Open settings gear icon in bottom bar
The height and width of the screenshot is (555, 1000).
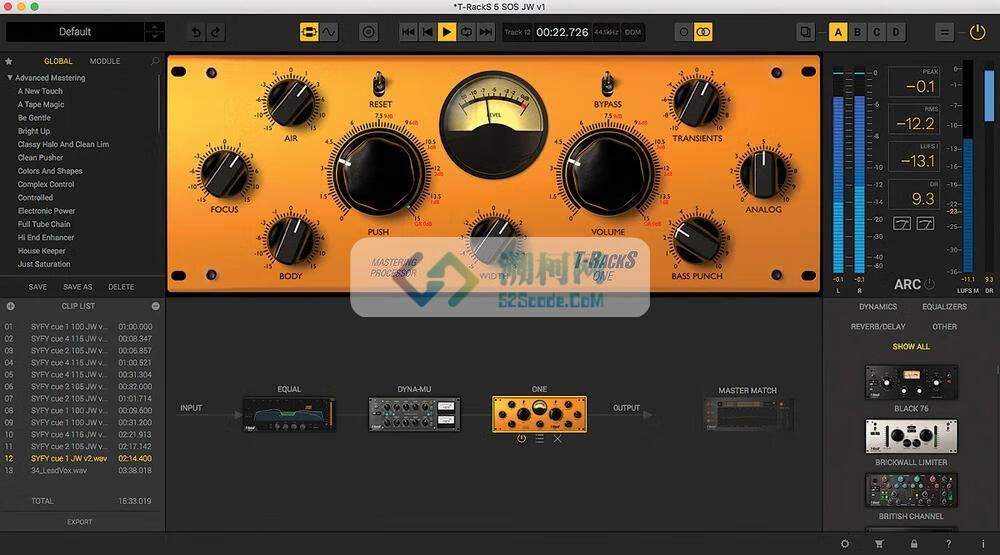click(x=845, y=544)
